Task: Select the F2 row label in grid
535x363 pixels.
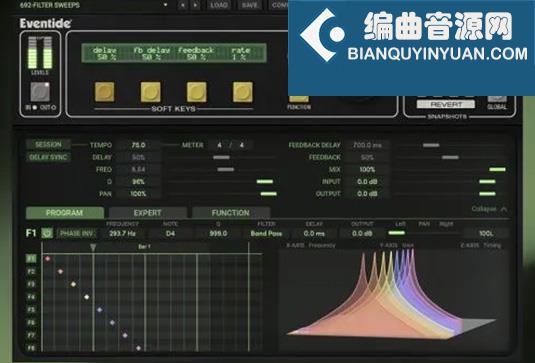Action: click(31, 271)
